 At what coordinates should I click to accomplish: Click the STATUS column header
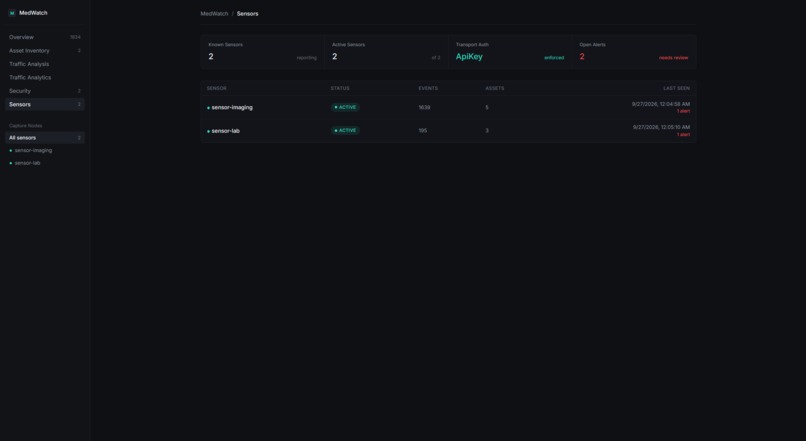(x=340, y=88)
